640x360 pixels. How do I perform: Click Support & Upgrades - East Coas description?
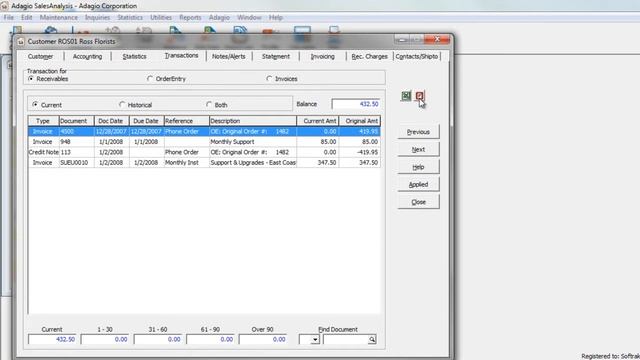click(x=253, y=162)
